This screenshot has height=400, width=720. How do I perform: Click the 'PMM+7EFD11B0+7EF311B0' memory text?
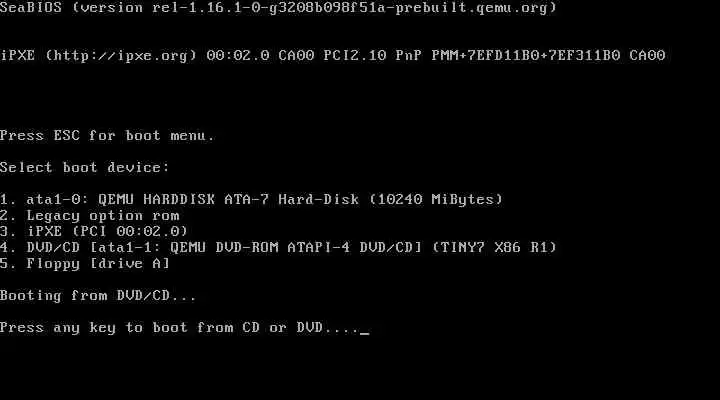[x=526, y=56]
